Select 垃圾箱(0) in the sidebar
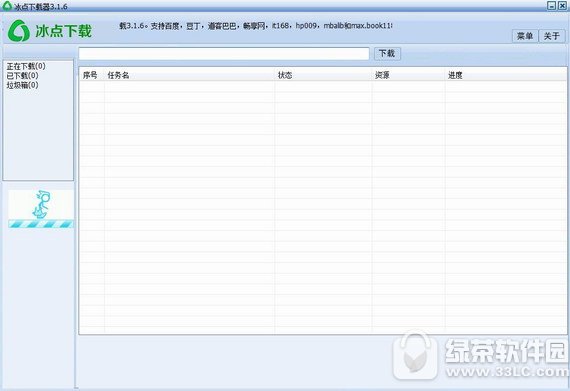The height and width of the screenshot is (391, 570). point(22,85)
